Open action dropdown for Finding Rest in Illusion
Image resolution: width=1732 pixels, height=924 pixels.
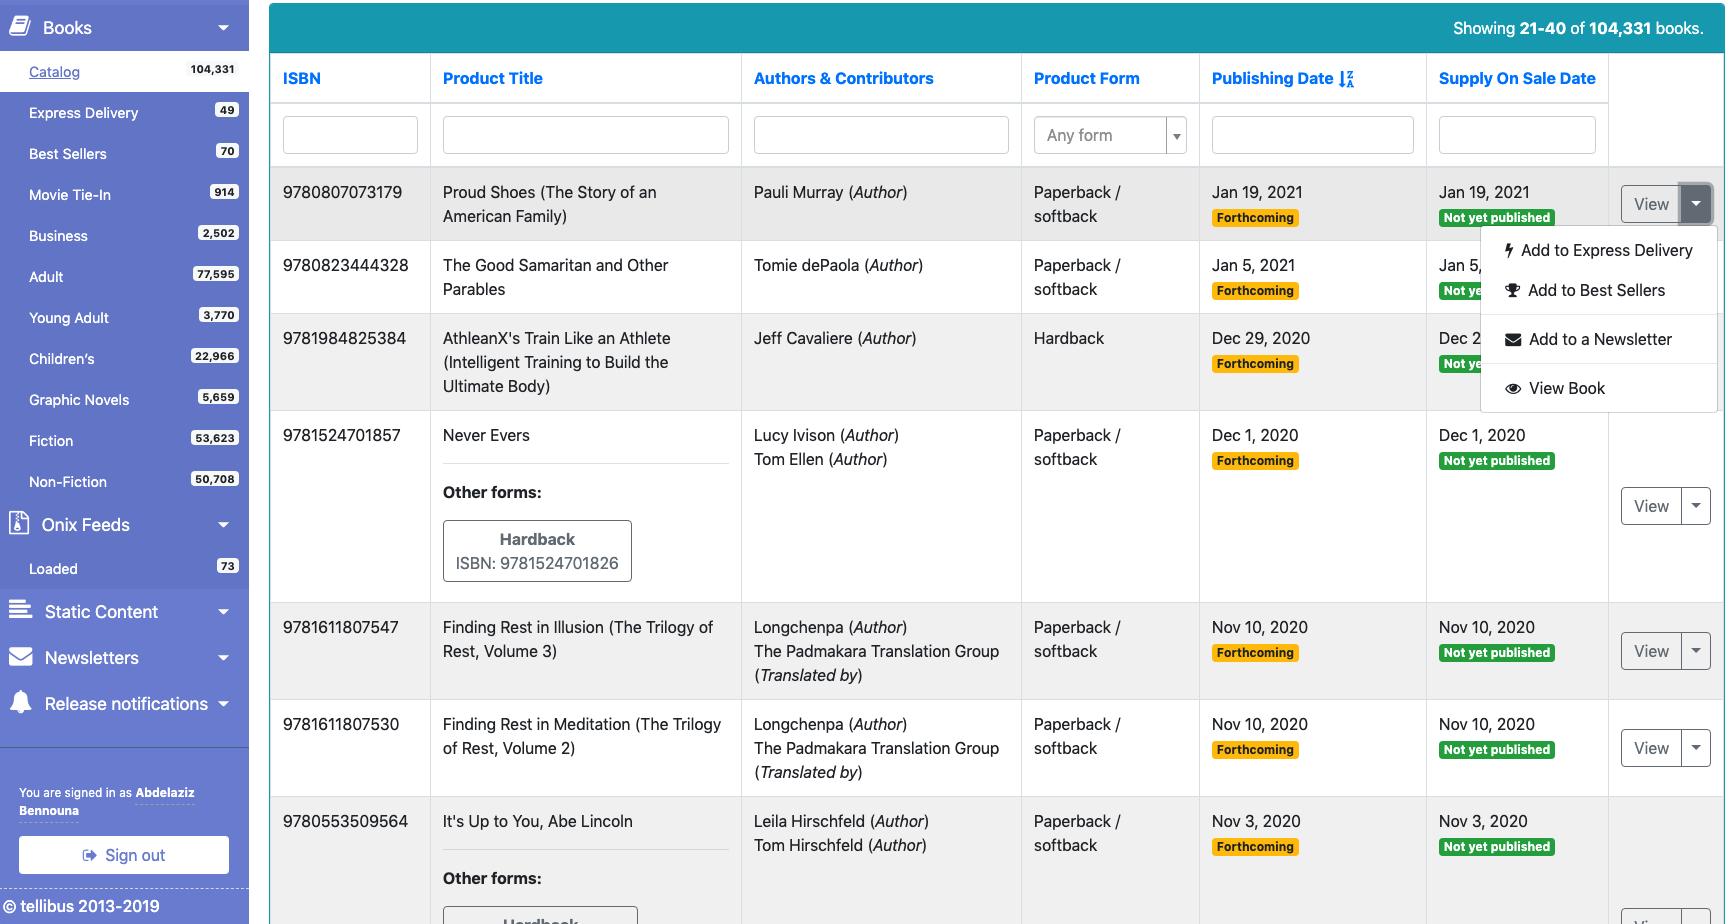(1696, 651)
